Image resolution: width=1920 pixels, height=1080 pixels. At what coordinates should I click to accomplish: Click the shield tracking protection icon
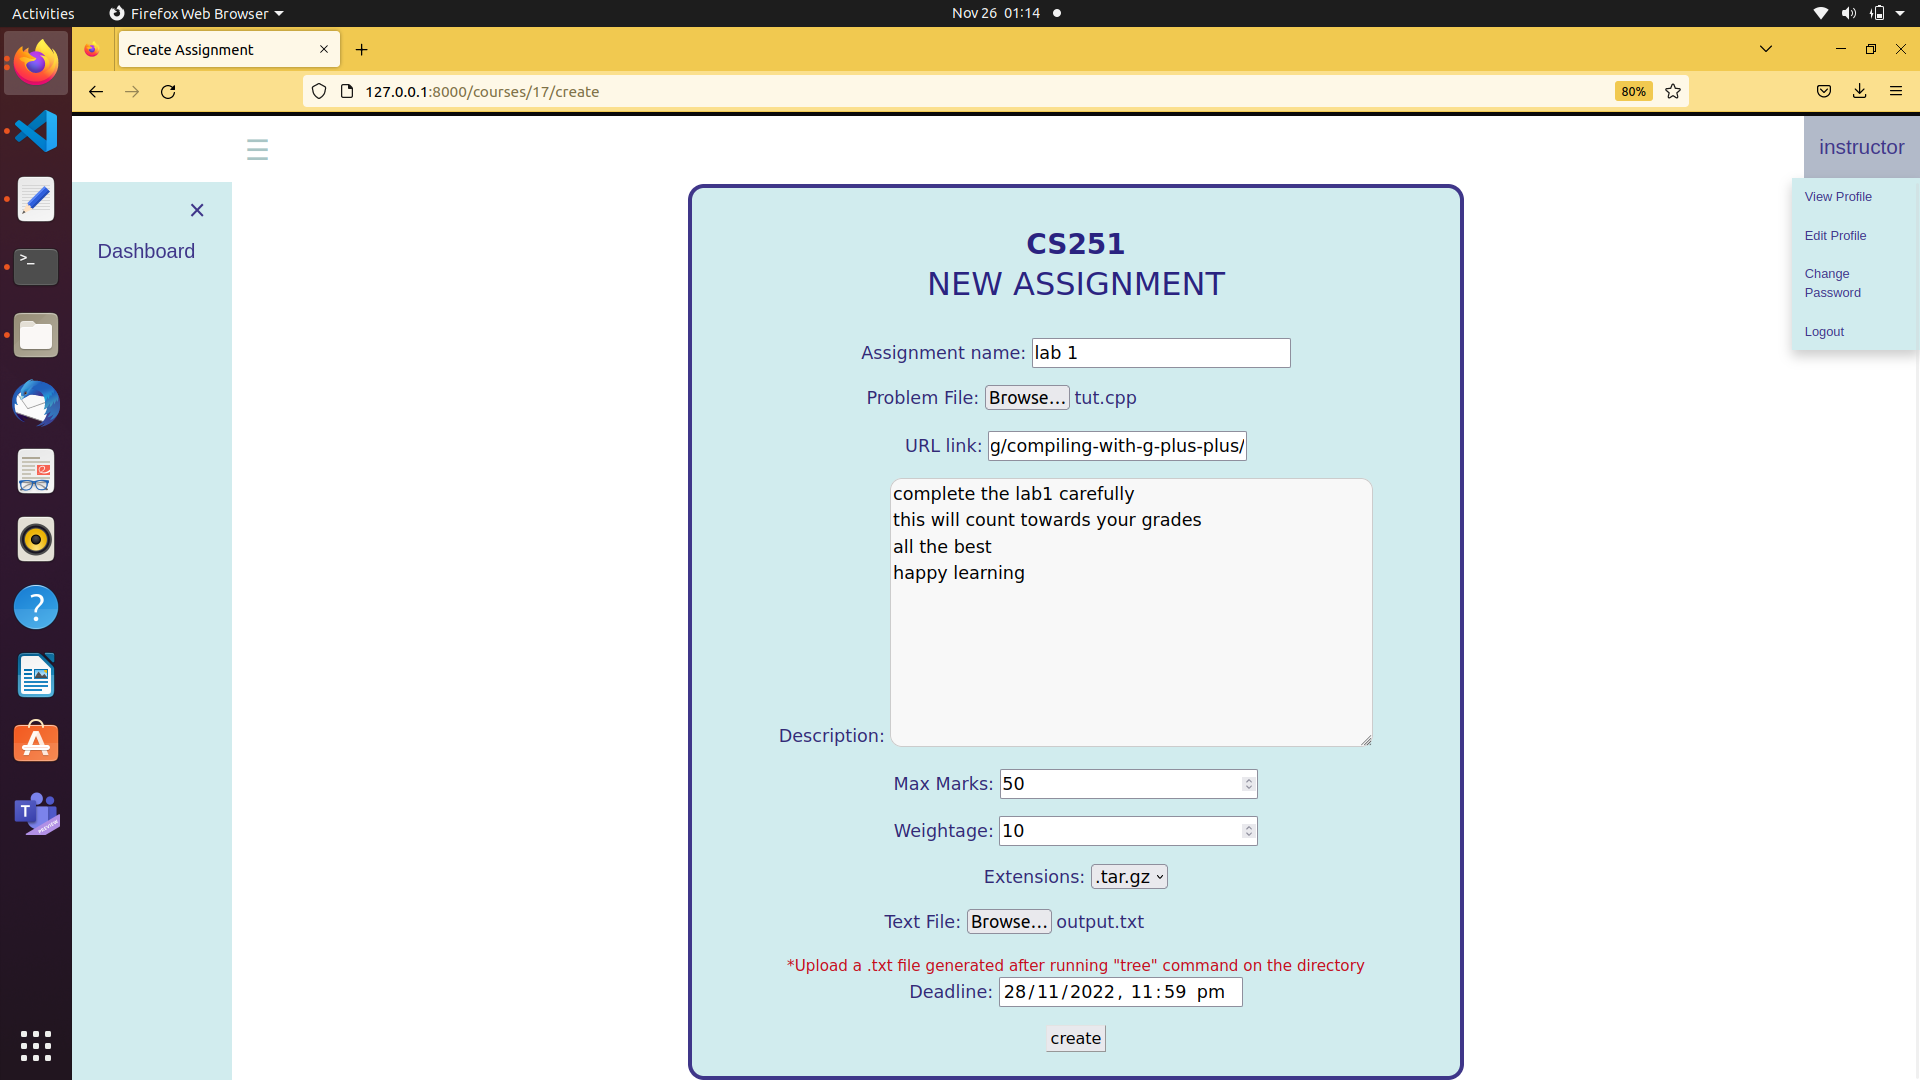(x=319, y=91)
